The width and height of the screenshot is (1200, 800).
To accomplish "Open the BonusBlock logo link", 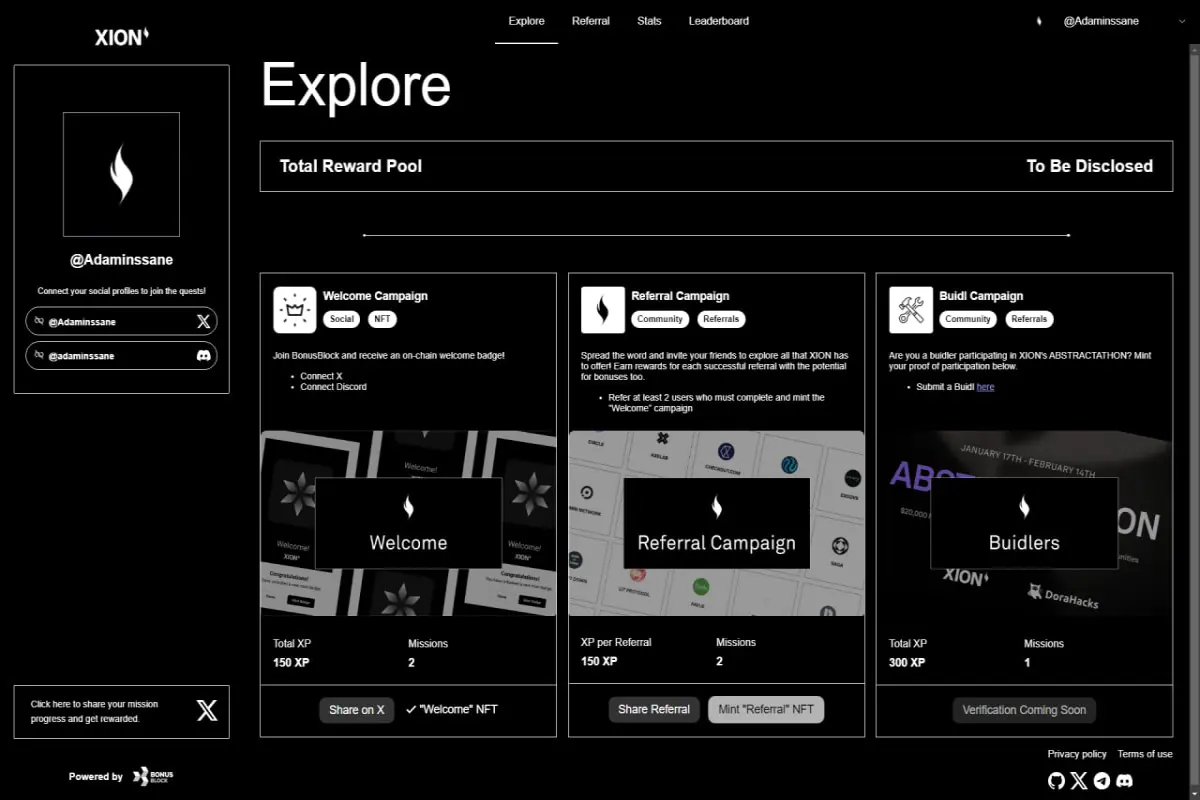I will pyautogui.click(x=153, y=776).
